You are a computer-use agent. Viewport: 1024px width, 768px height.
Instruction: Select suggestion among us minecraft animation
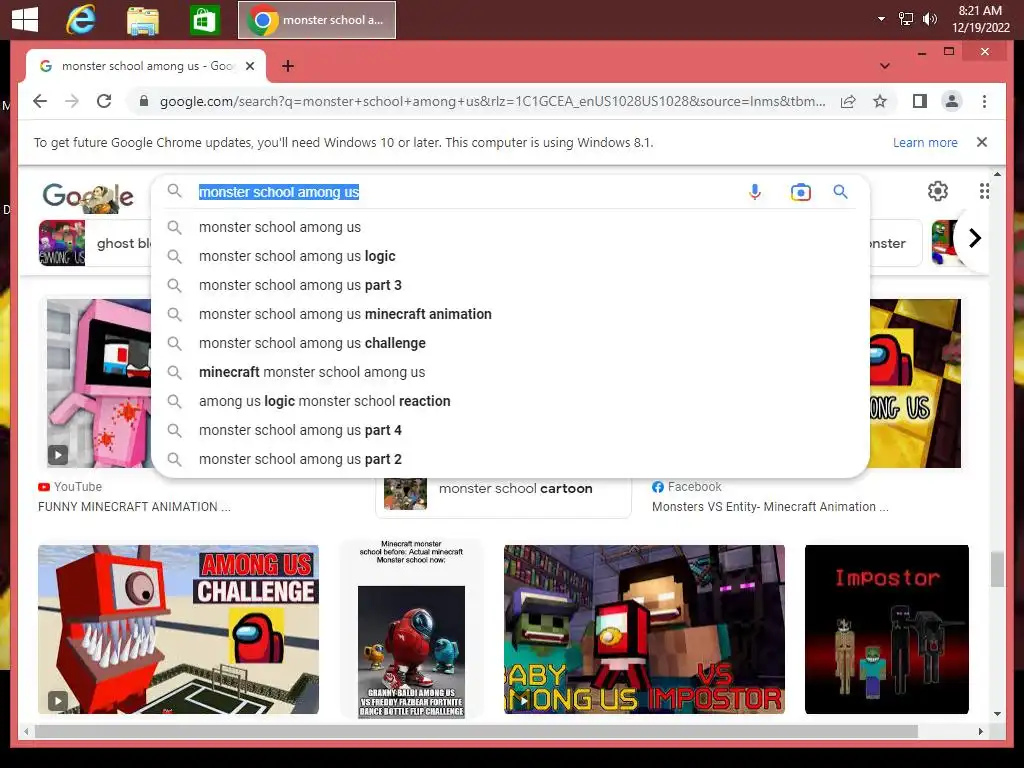510,314
